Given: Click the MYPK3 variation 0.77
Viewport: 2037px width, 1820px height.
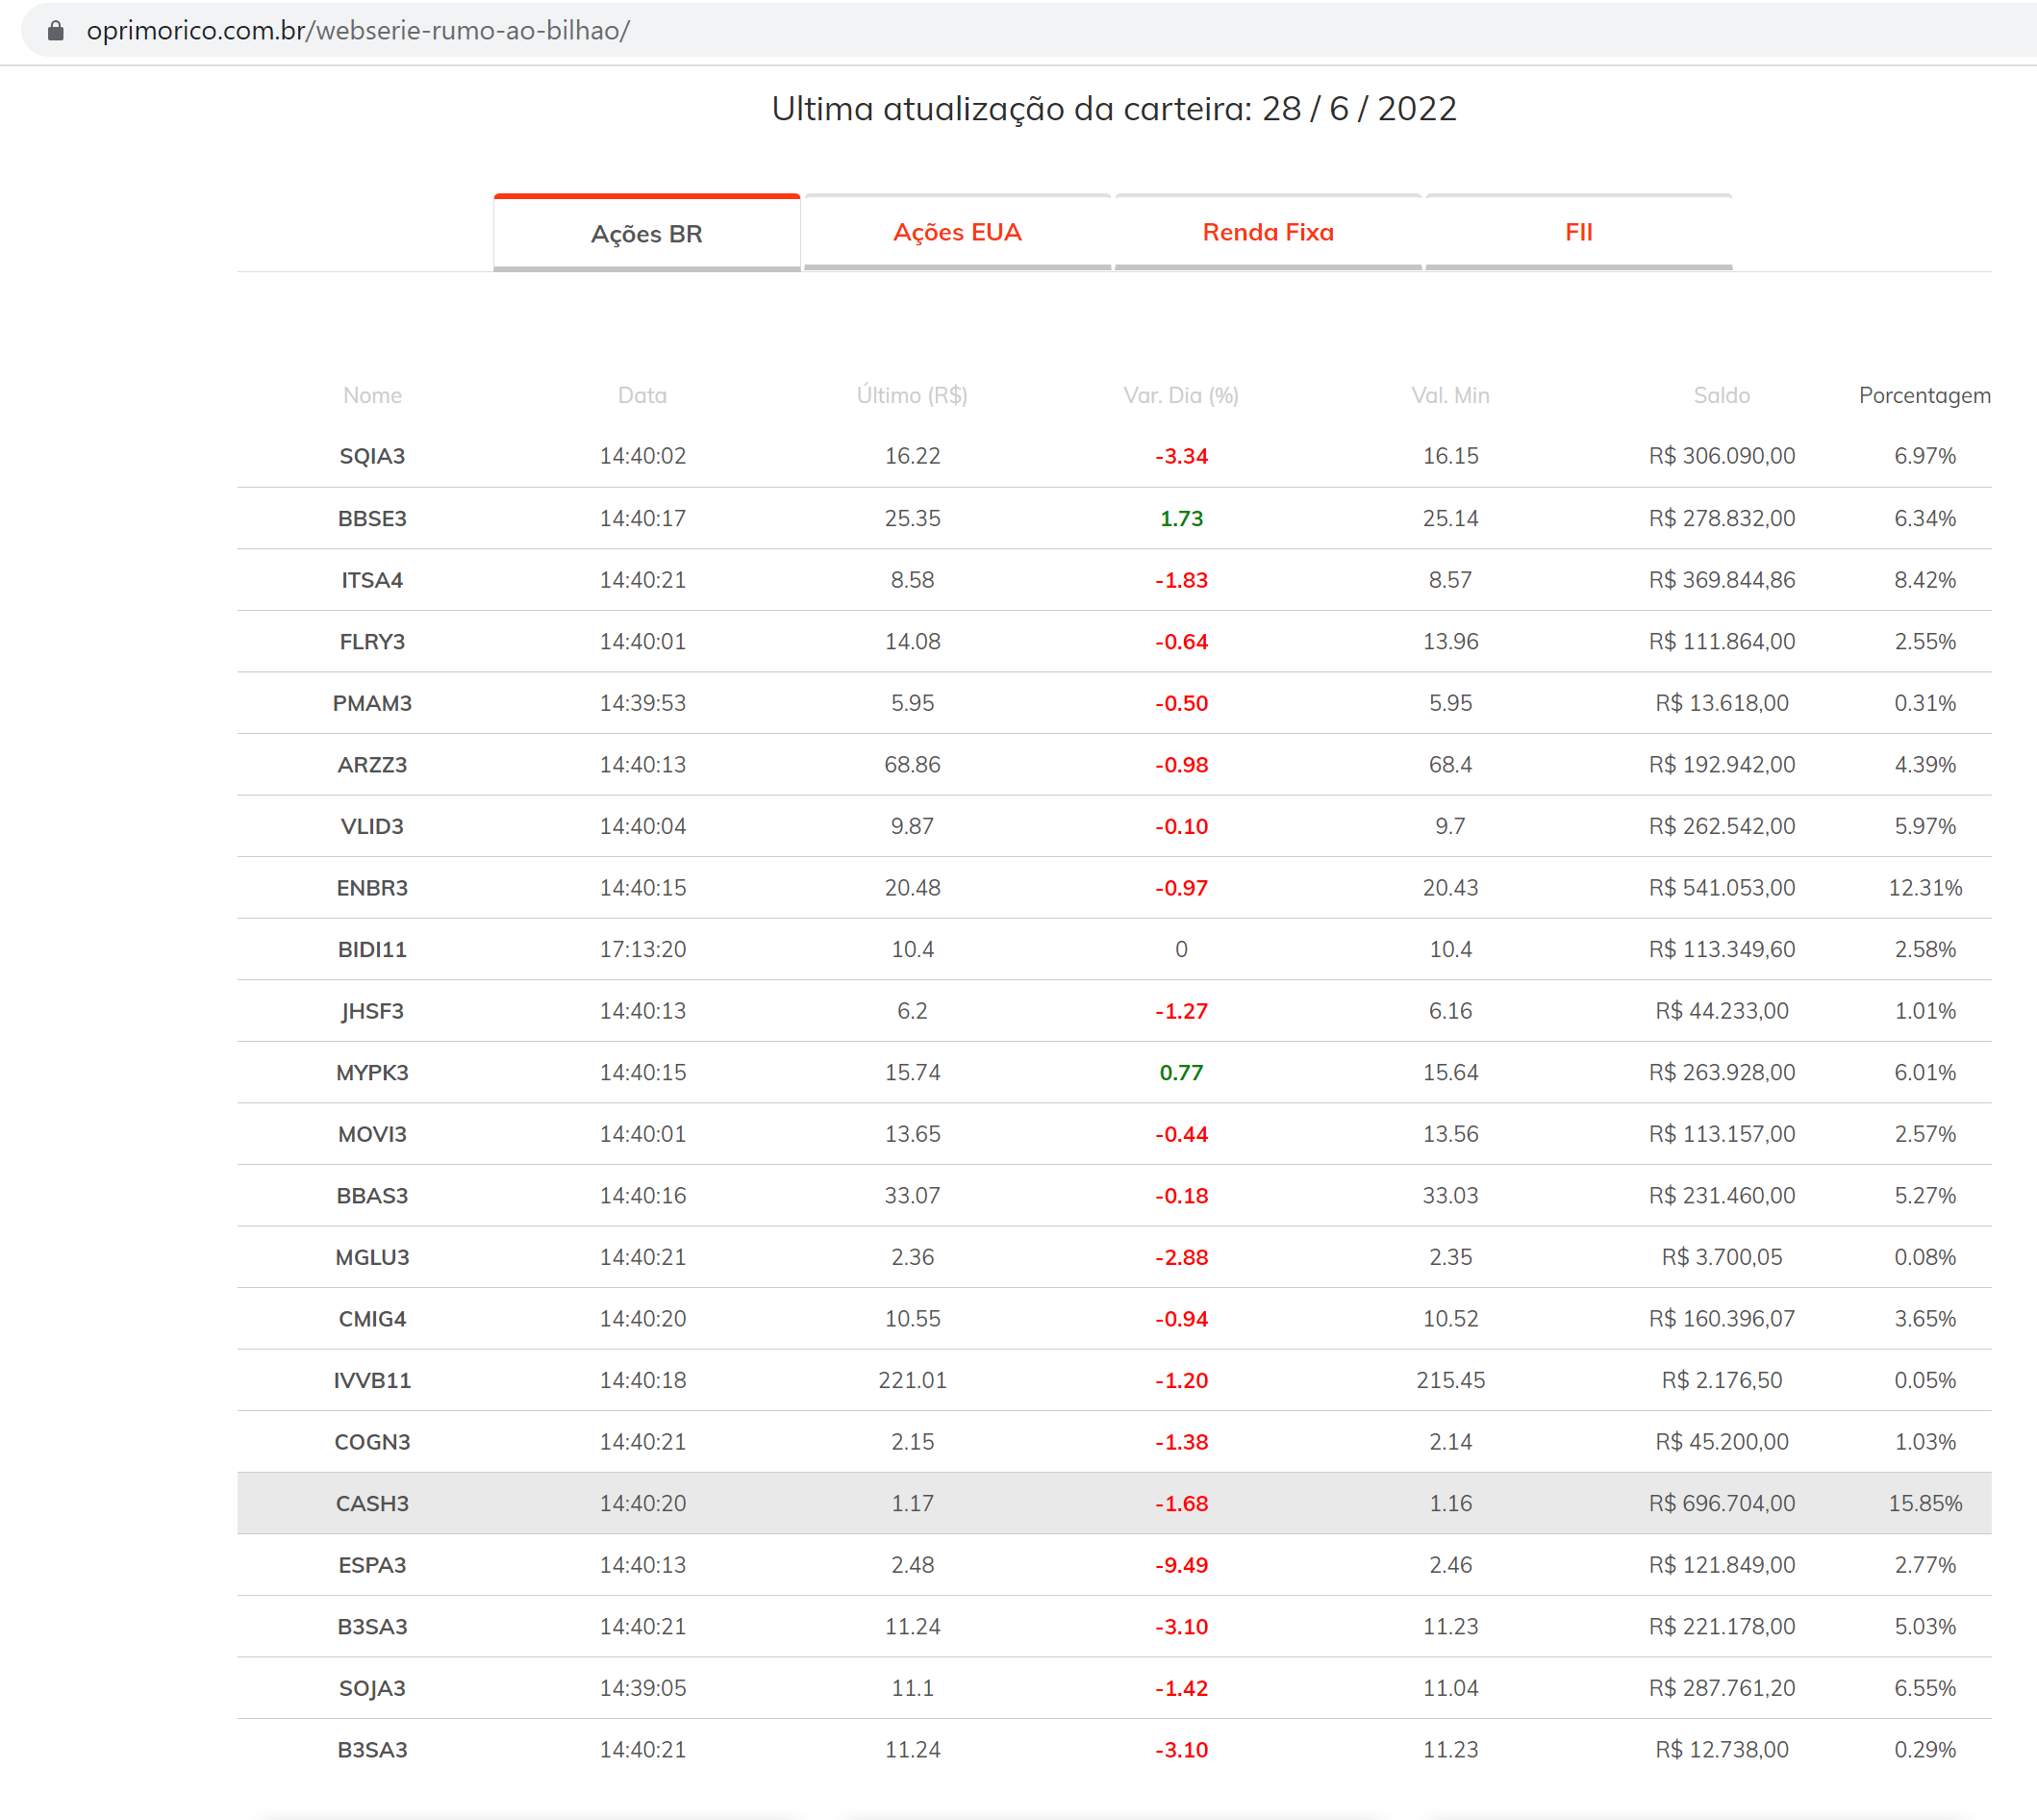Looking at the screenshot, I should tap(1181, 1072).
